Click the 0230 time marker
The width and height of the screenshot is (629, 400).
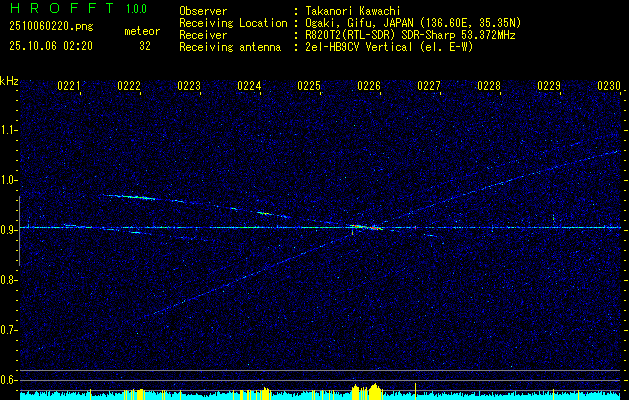click(609, 86)
